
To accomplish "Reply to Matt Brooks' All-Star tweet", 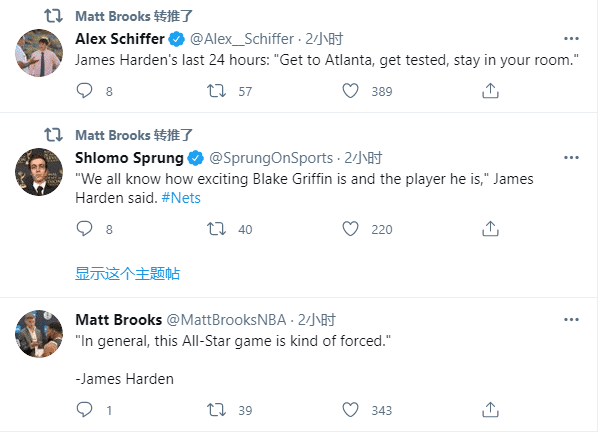I will coord(84,410).
